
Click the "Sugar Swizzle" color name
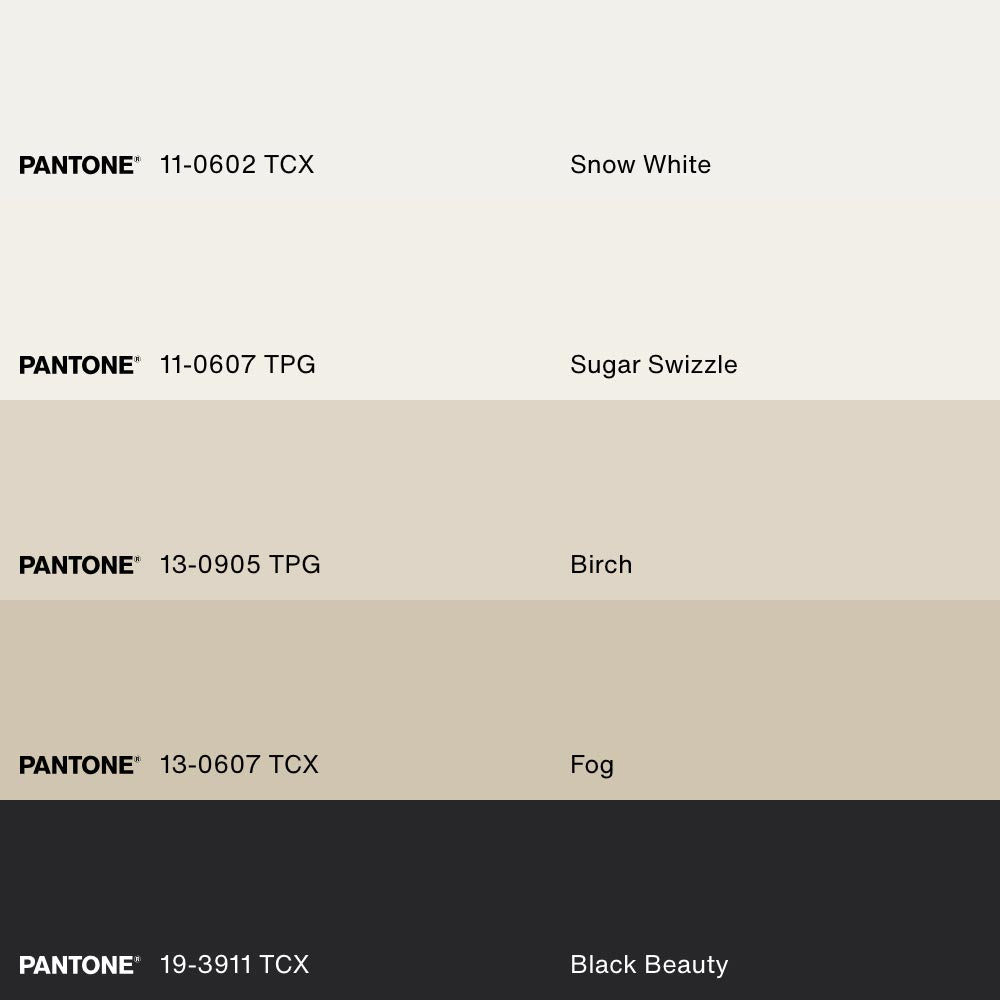[653, 365]
